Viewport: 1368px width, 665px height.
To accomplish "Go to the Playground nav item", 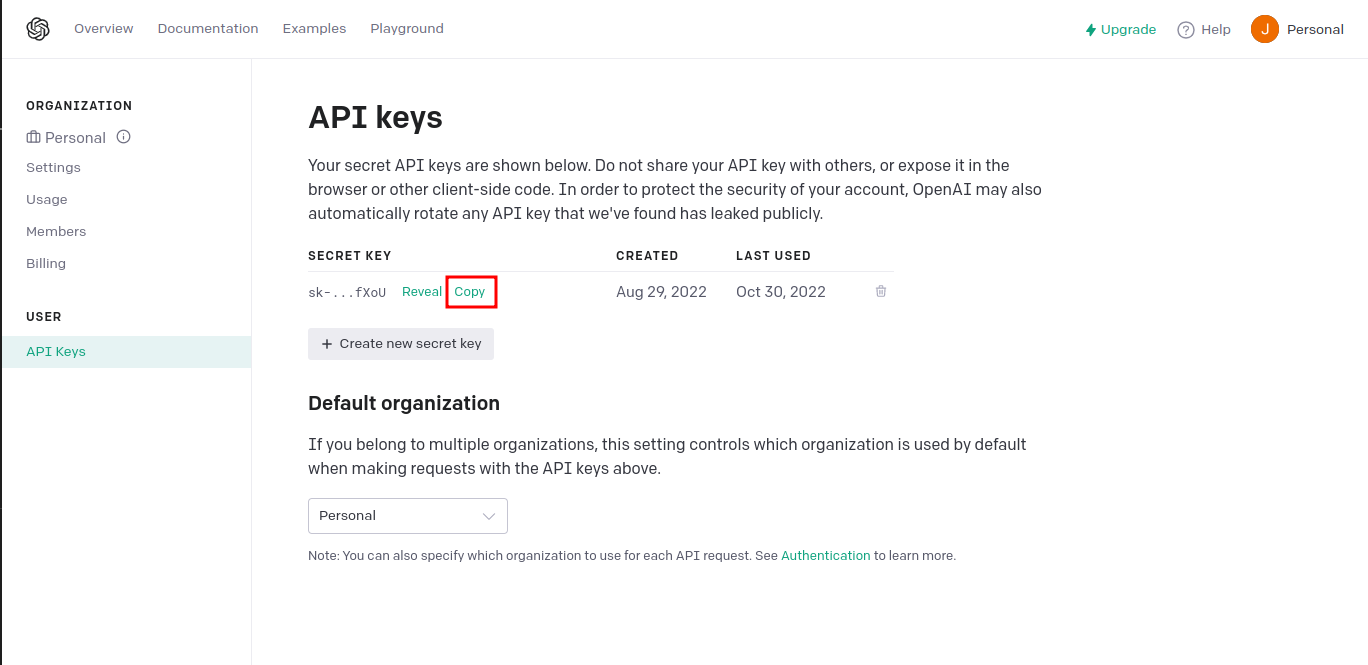I will click(x=407, y=29).
